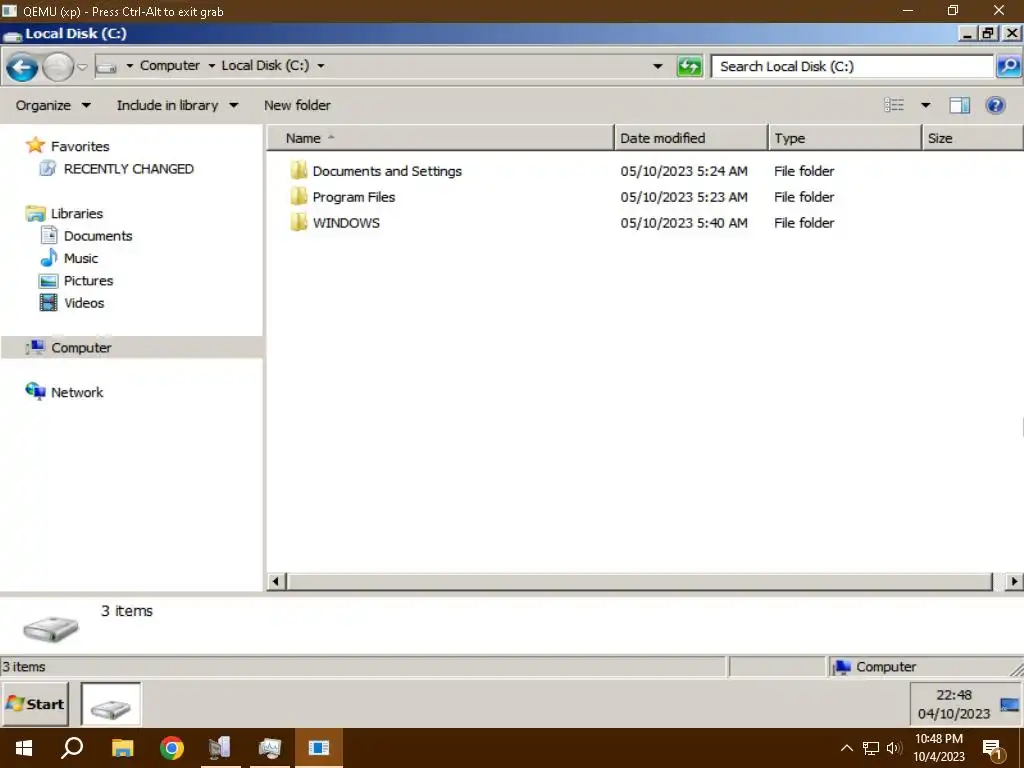Select Network in navigation pane
This screenshot has height=768, width=1024.
point(77,392)
